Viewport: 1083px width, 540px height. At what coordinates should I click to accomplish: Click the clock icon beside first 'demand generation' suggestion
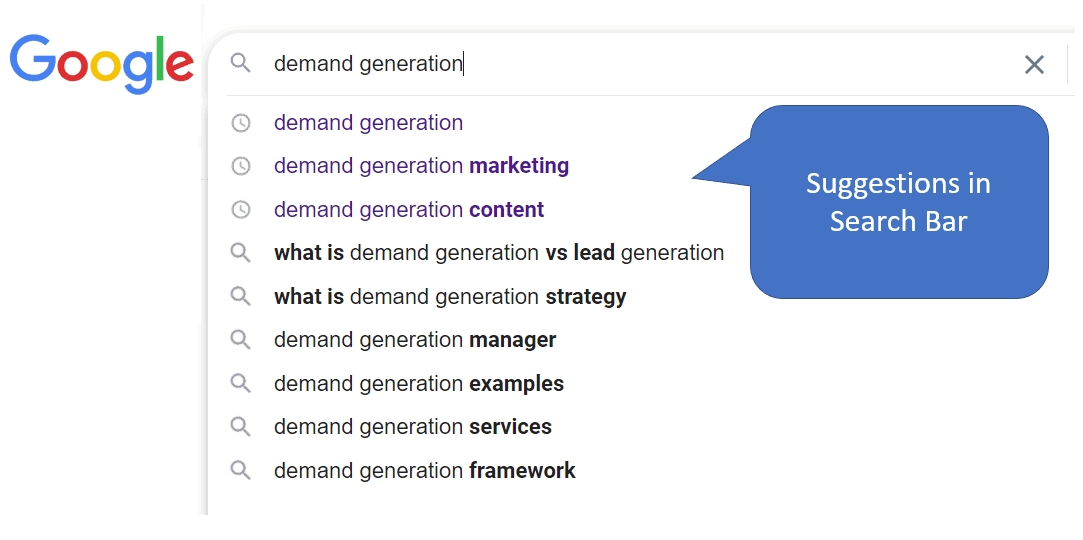click(x=241, y=123)
